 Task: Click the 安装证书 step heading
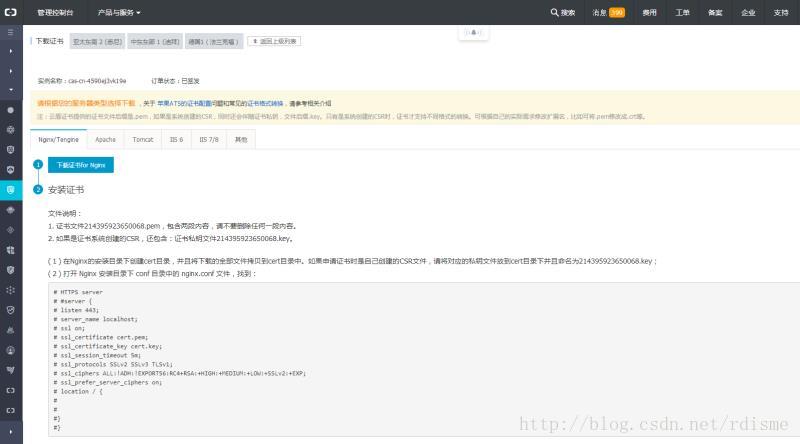[x=66, y=190]
